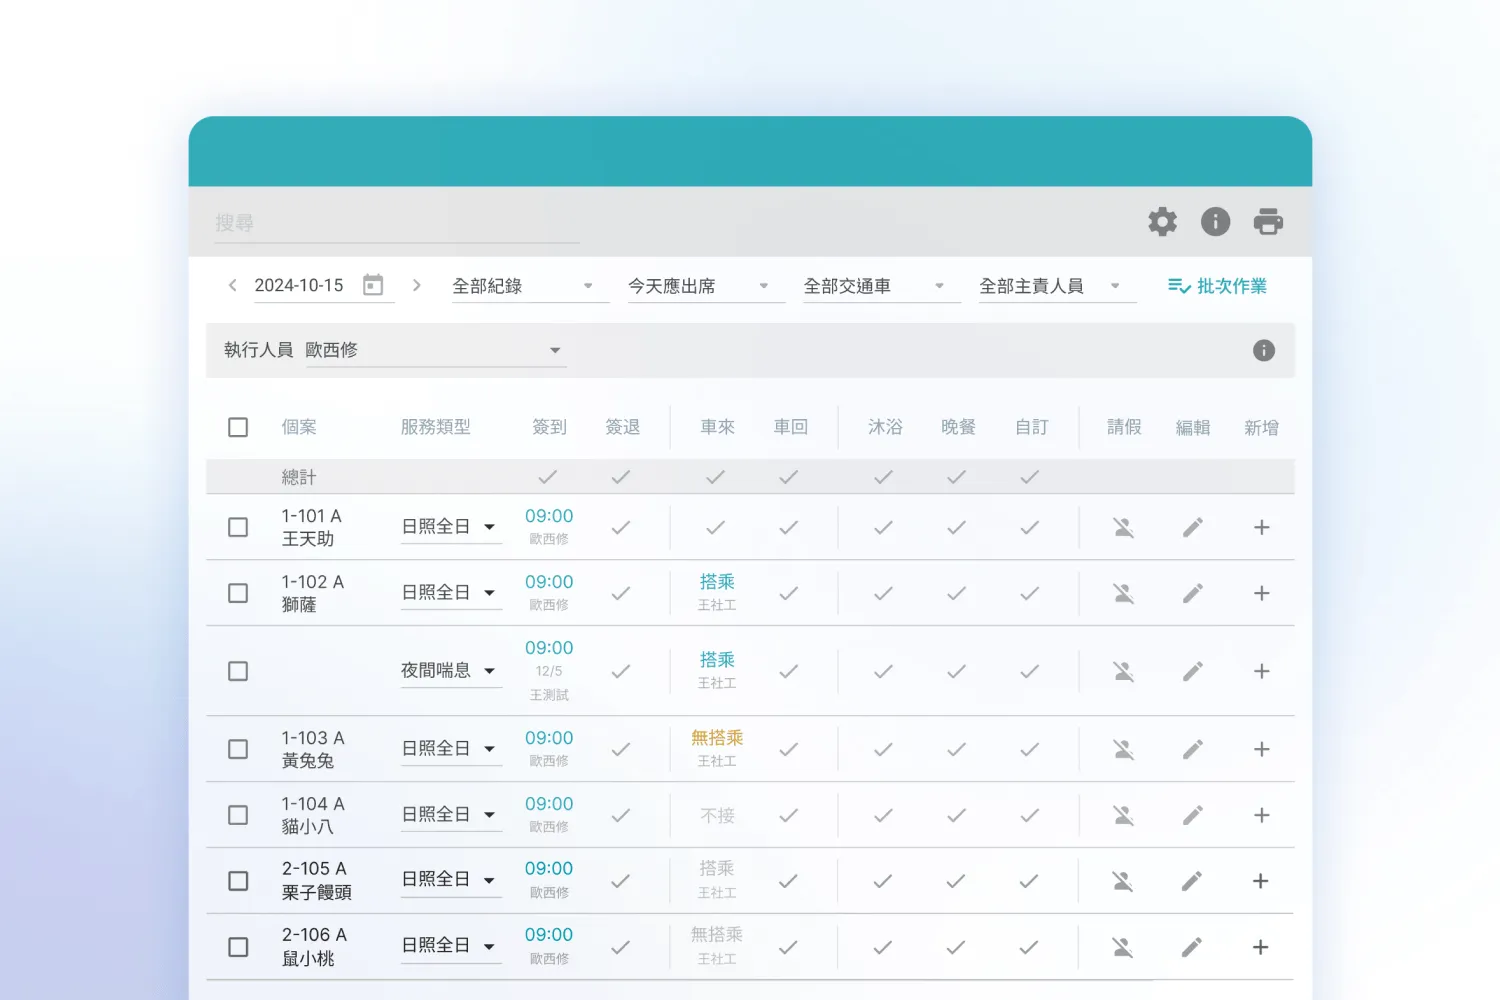1500x1000 pixels.
Task: Focus the 搜尋 search field
Action: click(x=397, y=223)
